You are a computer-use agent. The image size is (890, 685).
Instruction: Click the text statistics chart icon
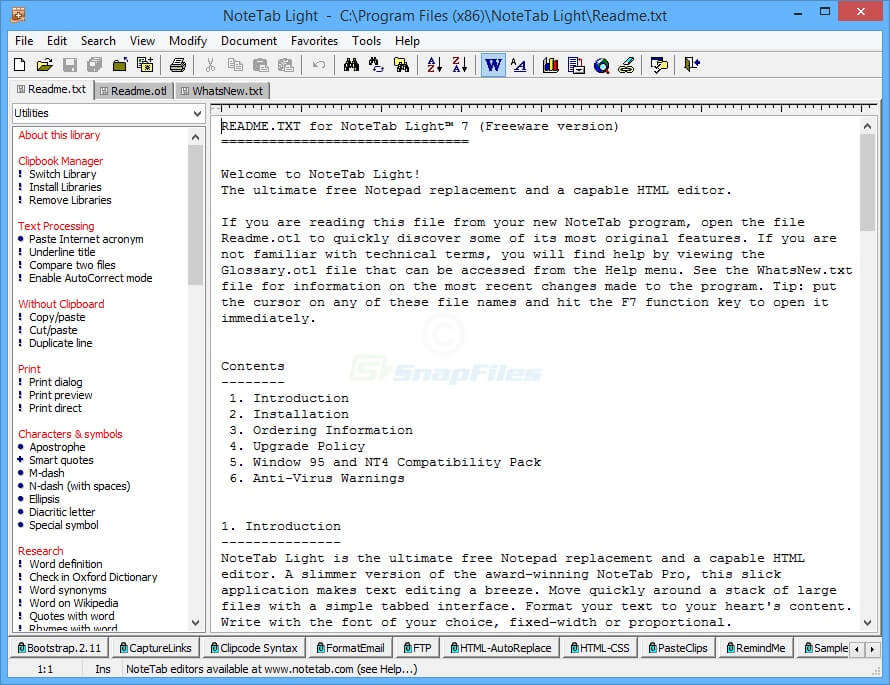[x=551, y=65]
